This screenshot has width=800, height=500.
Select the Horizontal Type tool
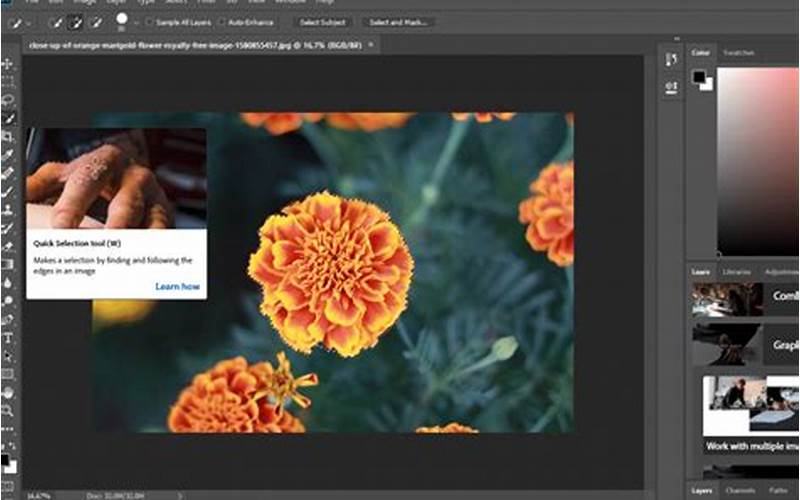coord(8,338)
